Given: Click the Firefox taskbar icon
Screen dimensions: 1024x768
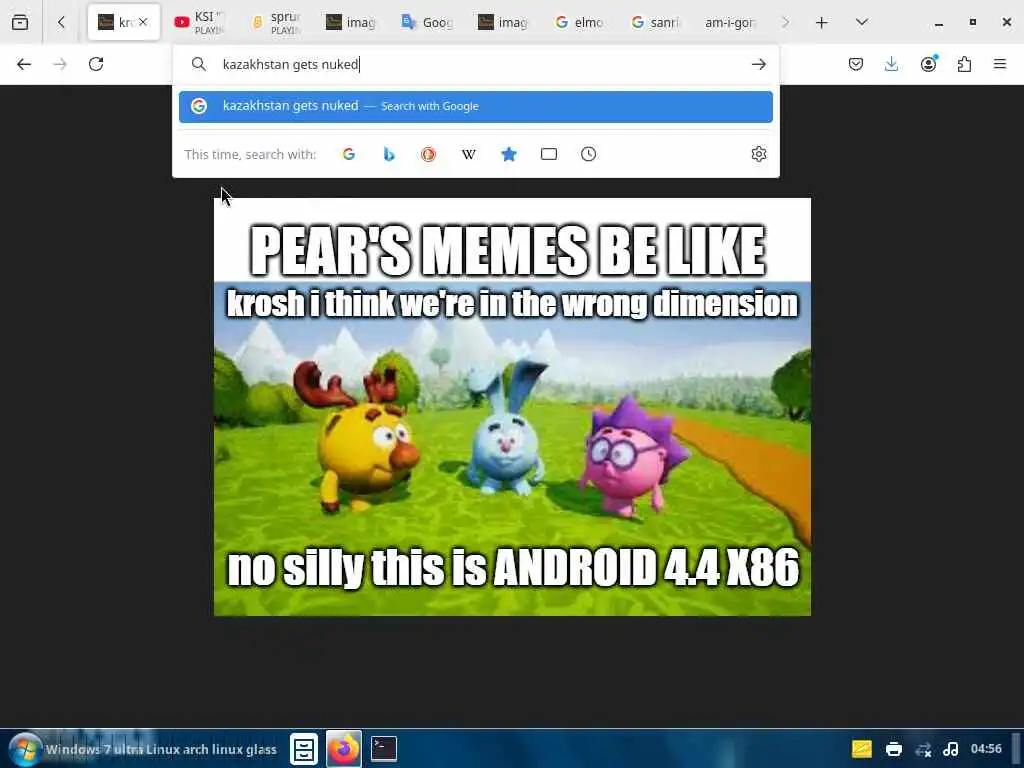Looking at the screenshot, I should [344, 749].
